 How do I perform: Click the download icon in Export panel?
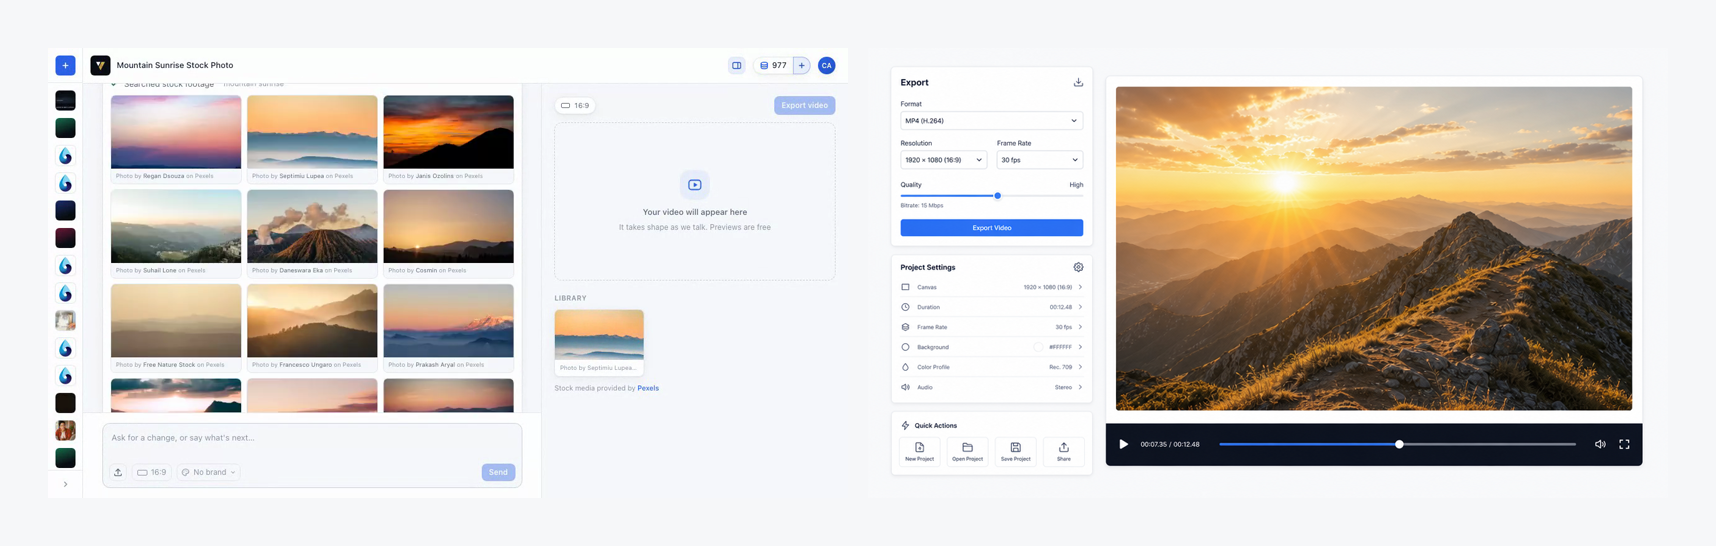click(1078, 83)
